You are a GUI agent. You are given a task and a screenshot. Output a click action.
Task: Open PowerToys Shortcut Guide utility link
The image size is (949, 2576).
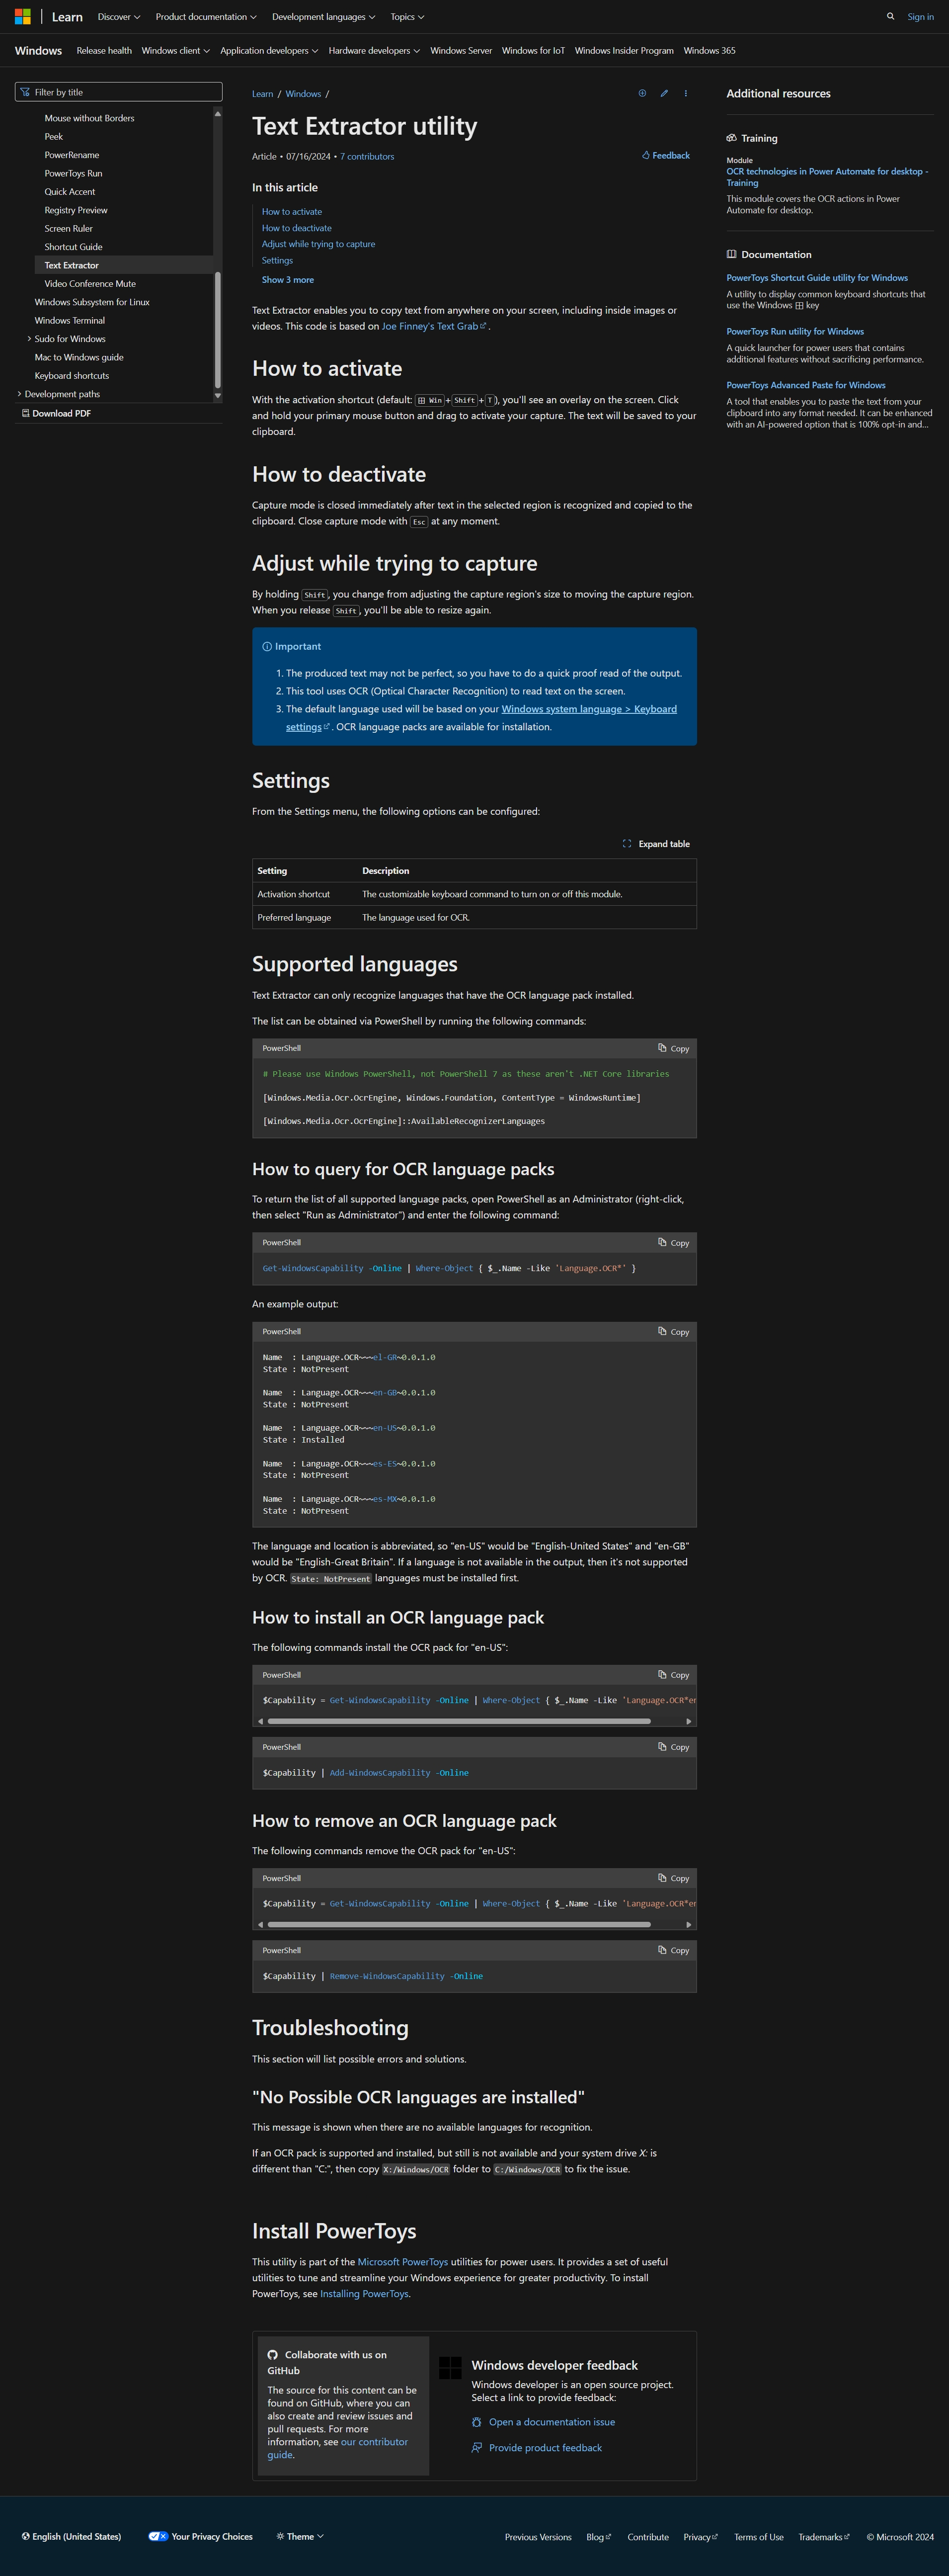[817, 278]
